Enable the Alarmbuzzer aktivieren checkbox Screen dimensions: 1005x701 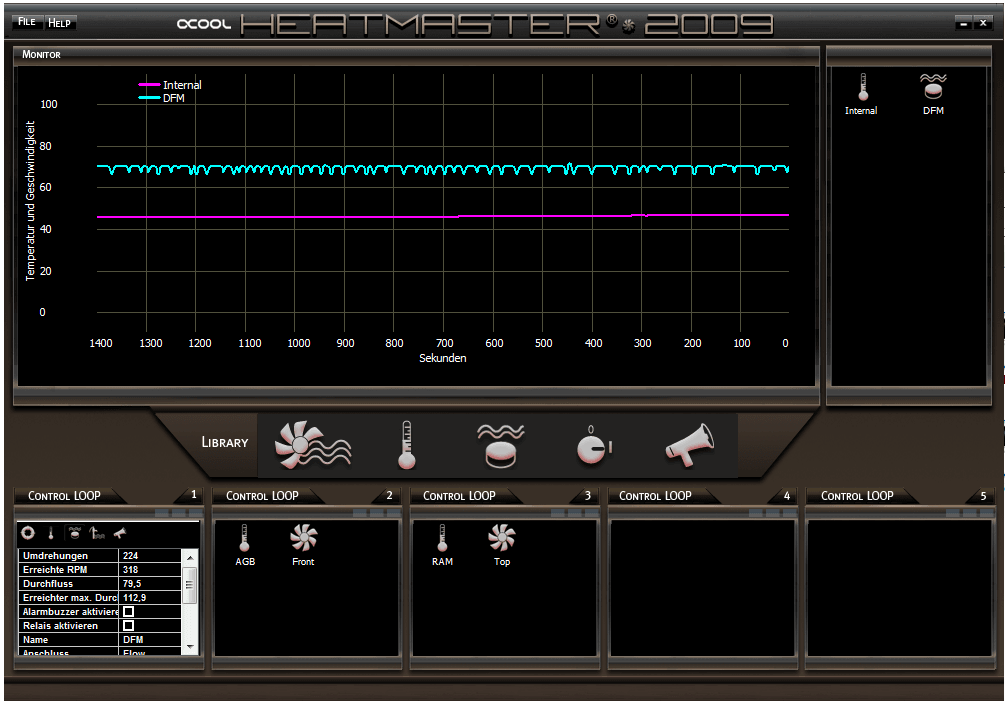point(129,611)
